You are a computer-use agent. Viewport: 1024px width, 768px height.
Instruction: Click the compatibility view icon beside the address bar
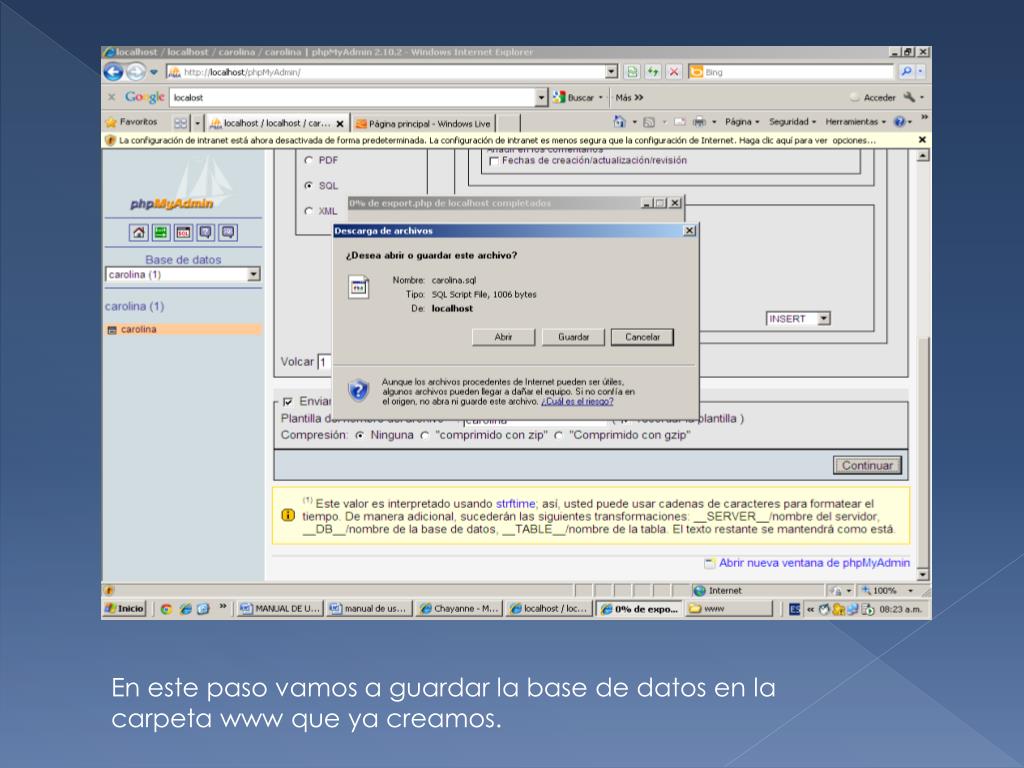[632, 72]
